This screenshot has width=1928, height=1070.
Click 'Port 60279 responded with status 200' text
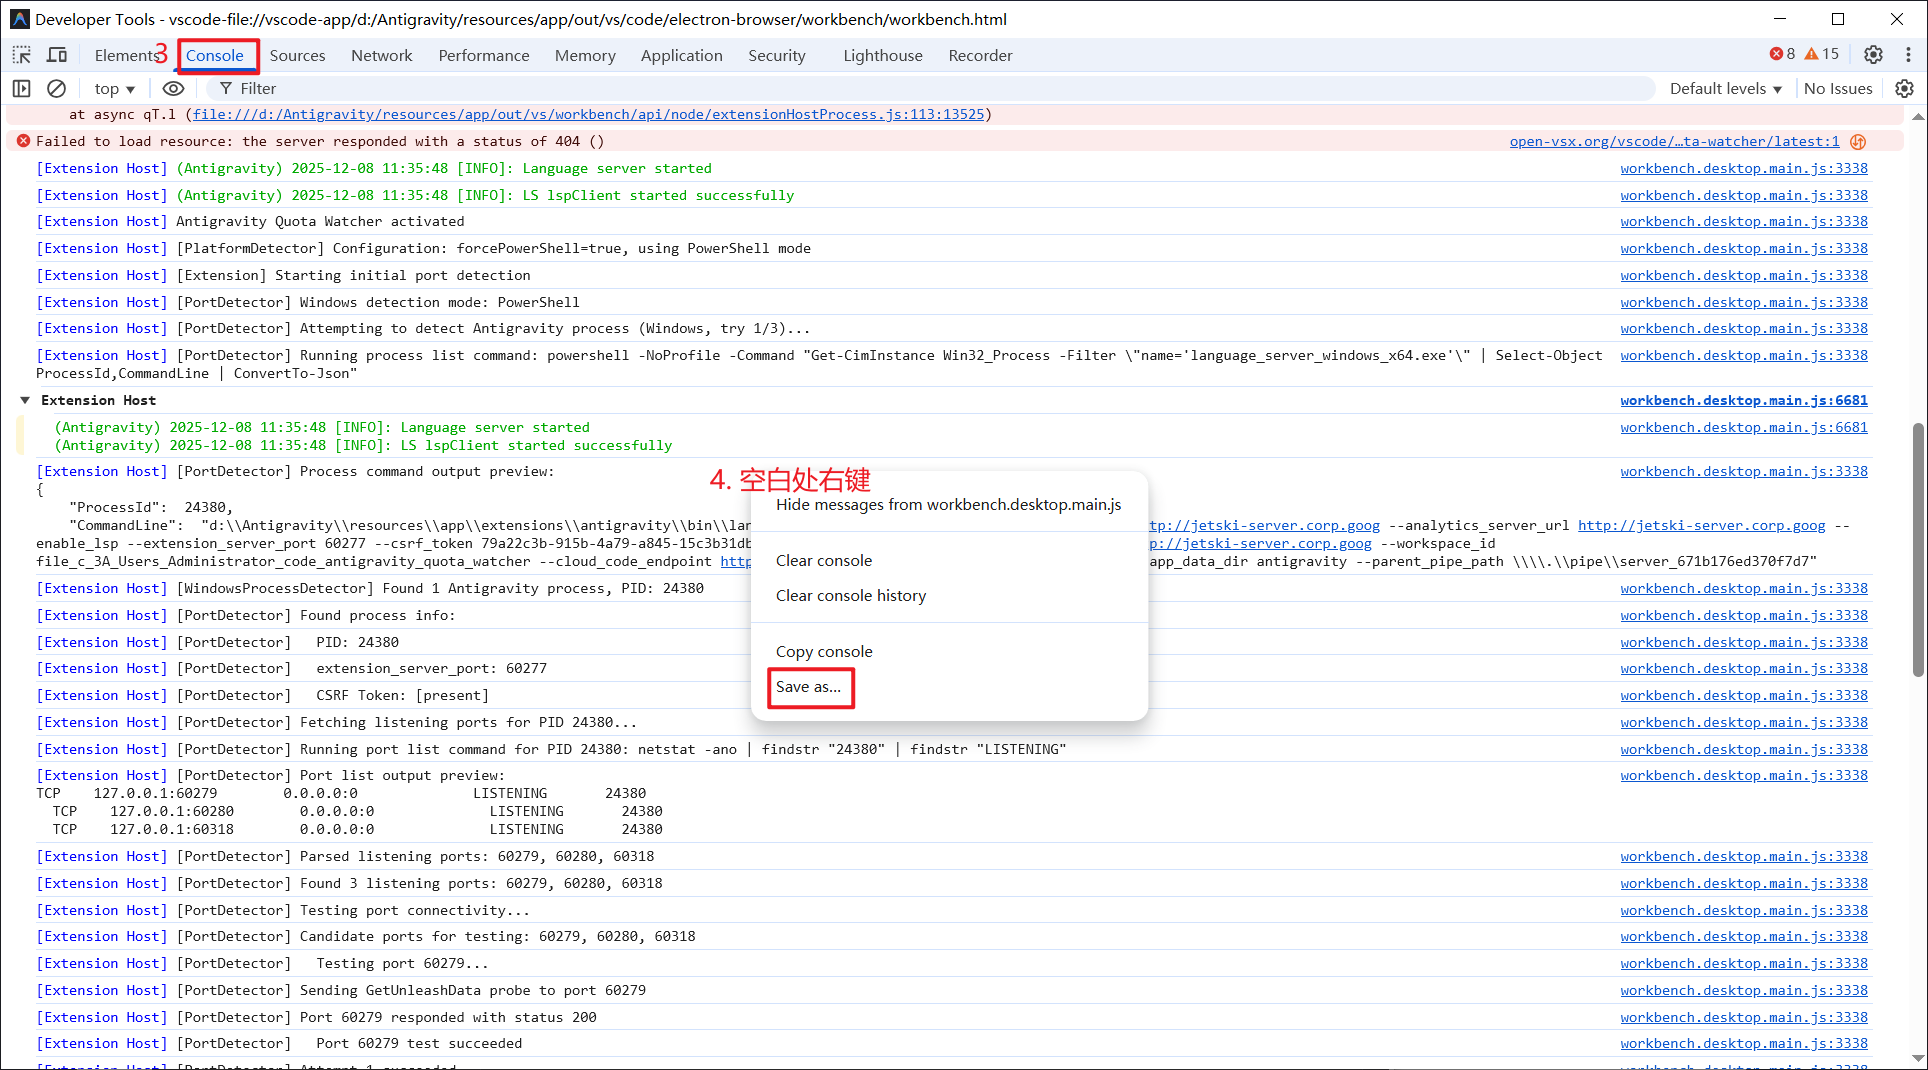point(448,1017)
